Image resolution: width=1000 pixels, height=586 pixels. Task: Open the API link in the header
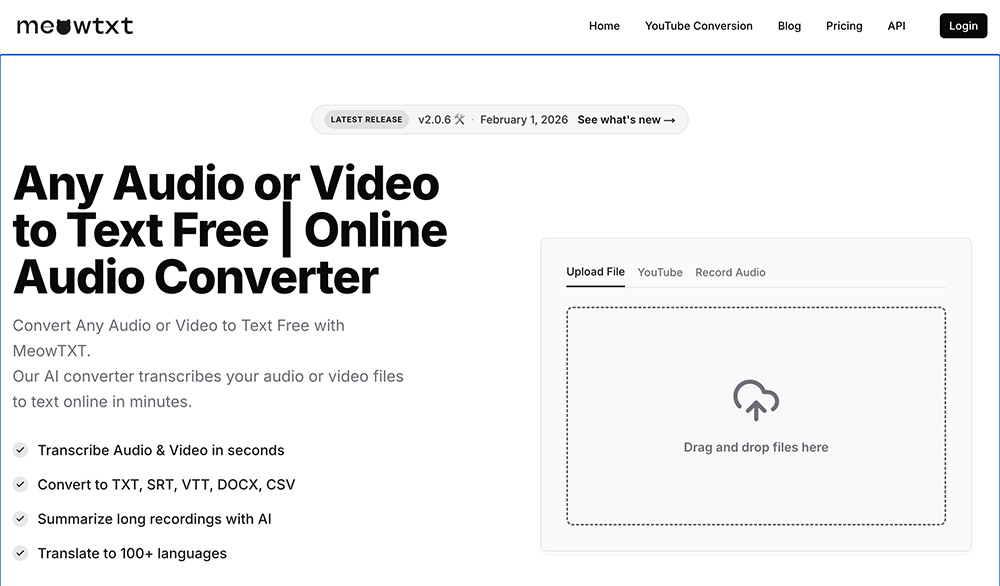896,26
